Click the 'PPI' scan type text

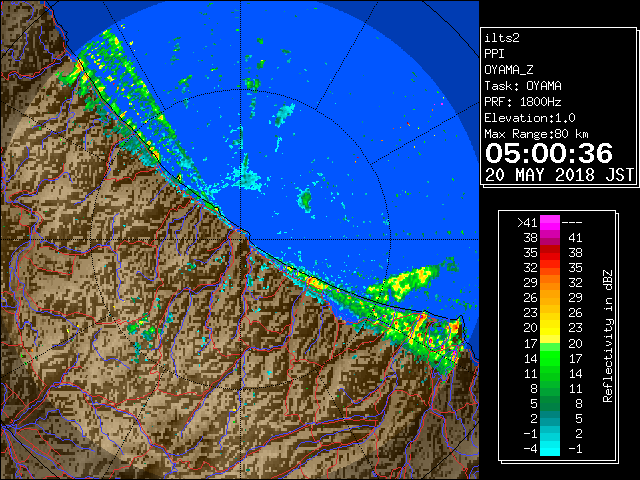(494, 54)
